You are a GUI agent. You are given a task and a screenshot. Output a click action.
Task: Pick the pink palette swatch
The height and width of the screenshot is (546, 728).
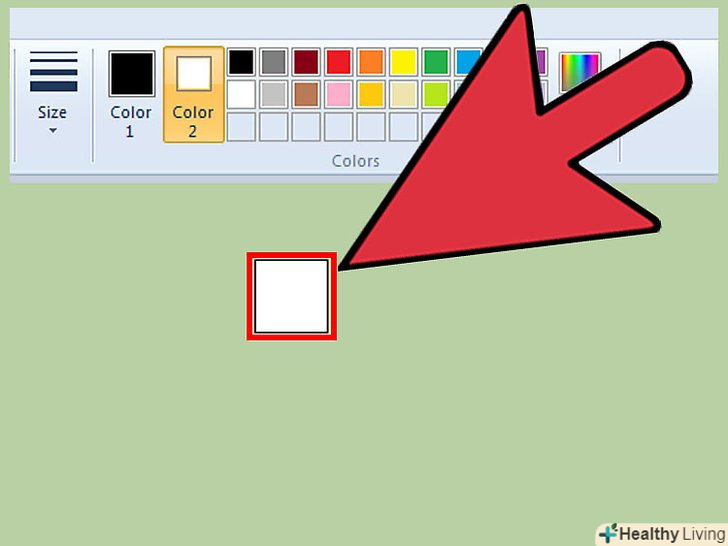tap(338, 94)
